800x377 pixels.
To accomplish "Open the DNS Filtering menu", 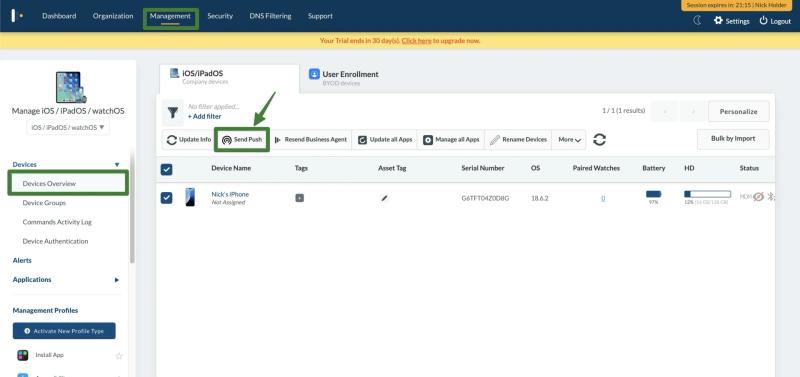I will click(270, 16).
